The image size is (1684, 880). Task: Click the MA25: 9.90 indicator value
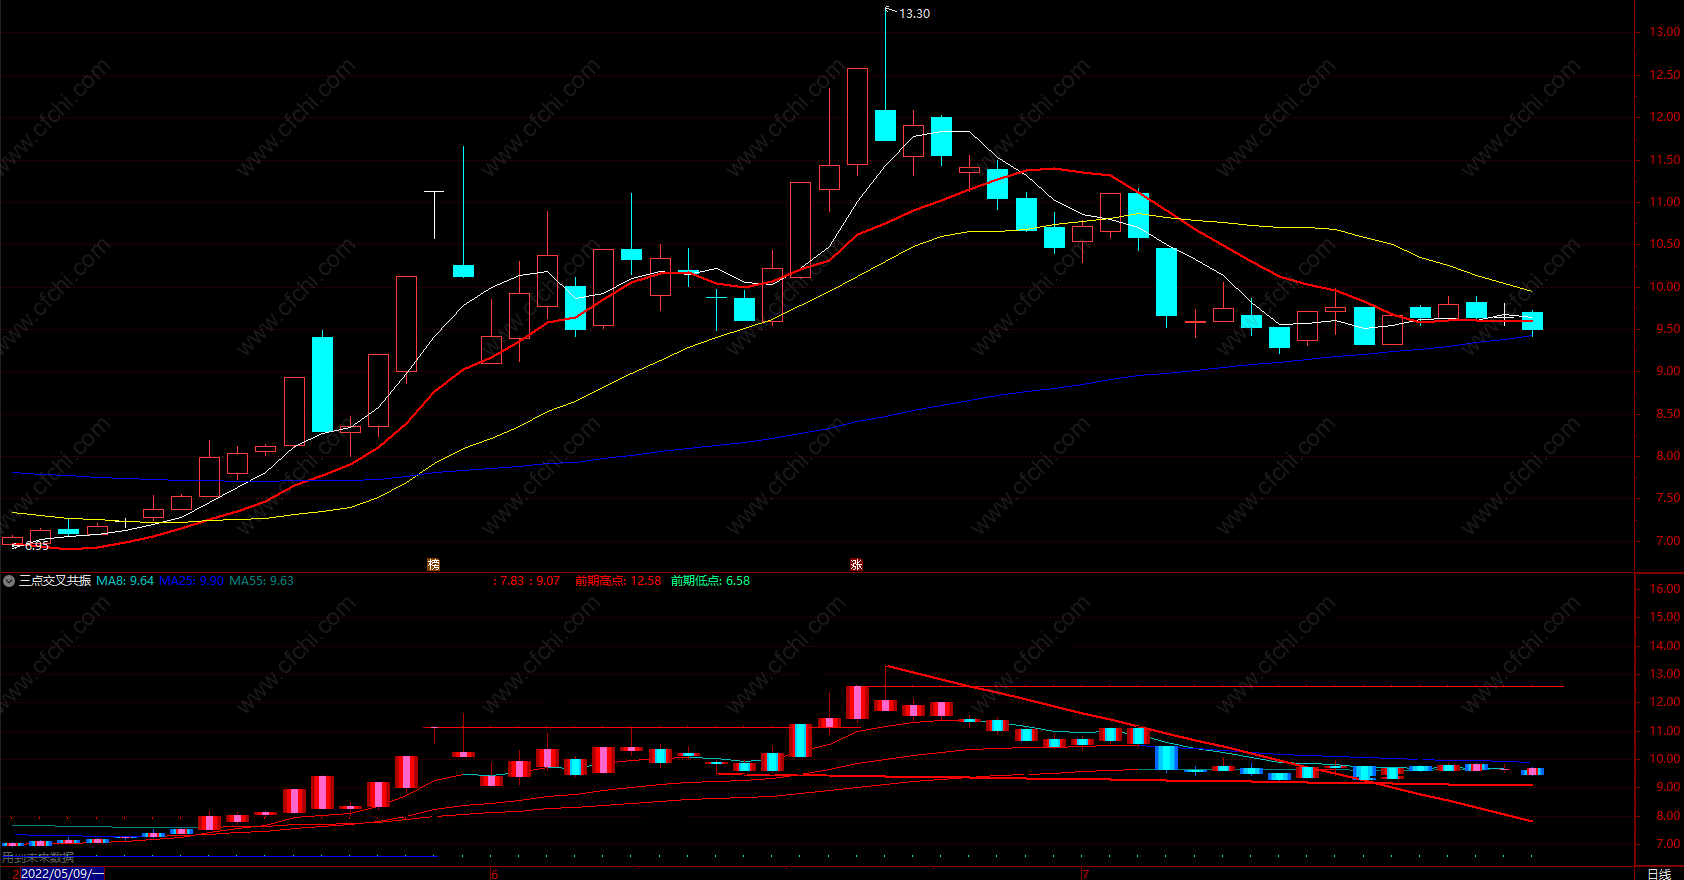pos(192,581)
